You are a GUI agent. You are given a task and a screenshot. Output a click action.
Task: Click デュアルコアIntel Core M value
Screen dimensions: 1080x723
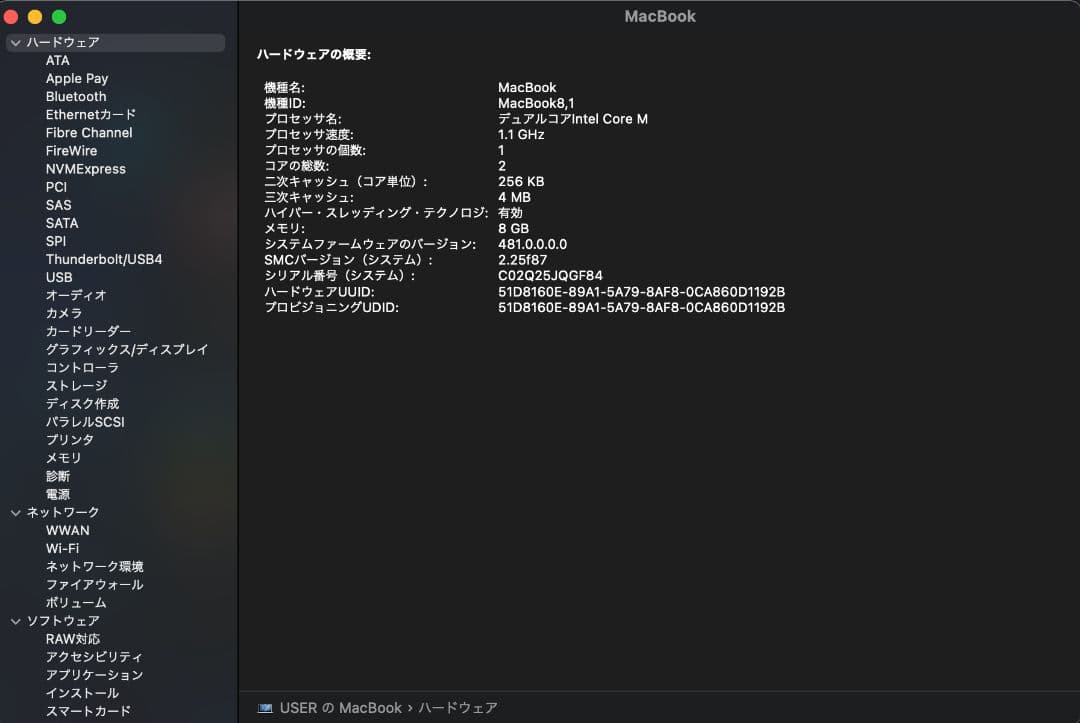click(572, 119)
